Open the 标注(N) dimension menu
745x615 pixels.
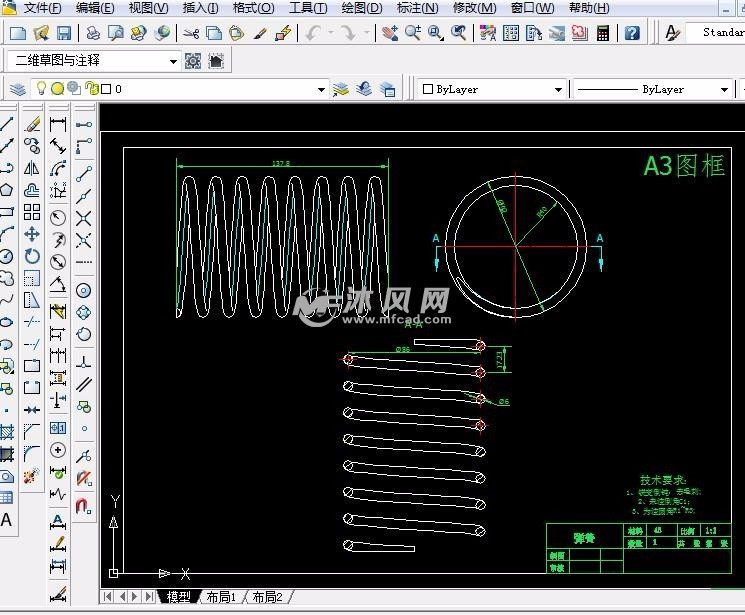417,8
